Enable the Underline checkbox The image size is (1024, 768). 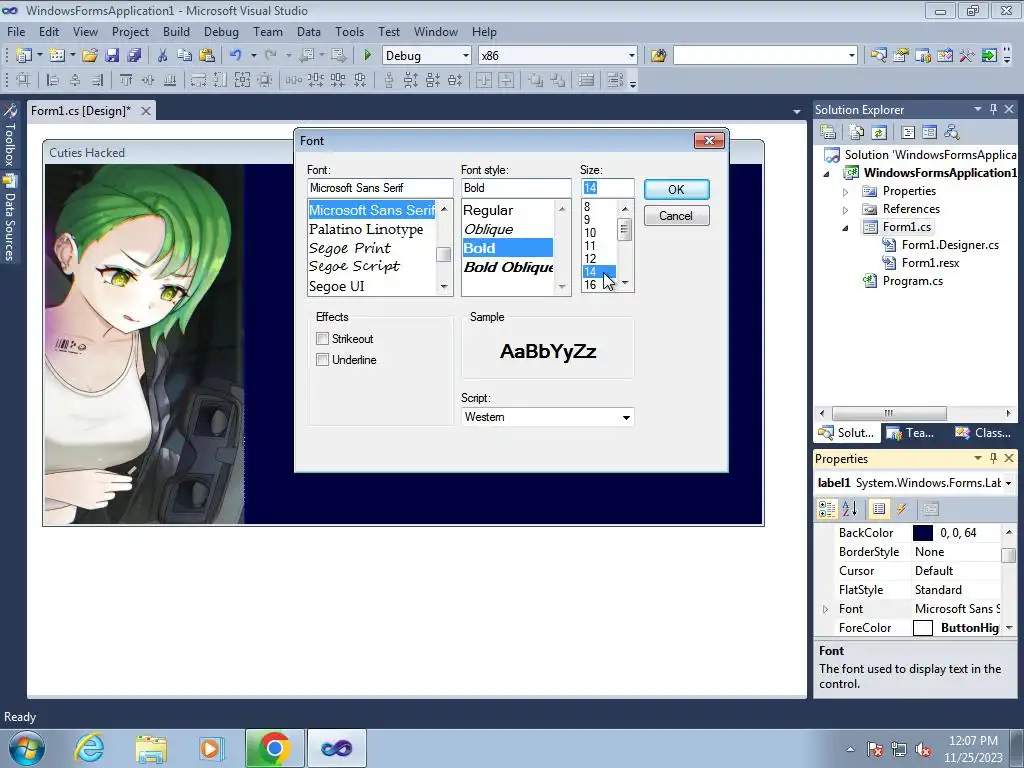(322, 359)
